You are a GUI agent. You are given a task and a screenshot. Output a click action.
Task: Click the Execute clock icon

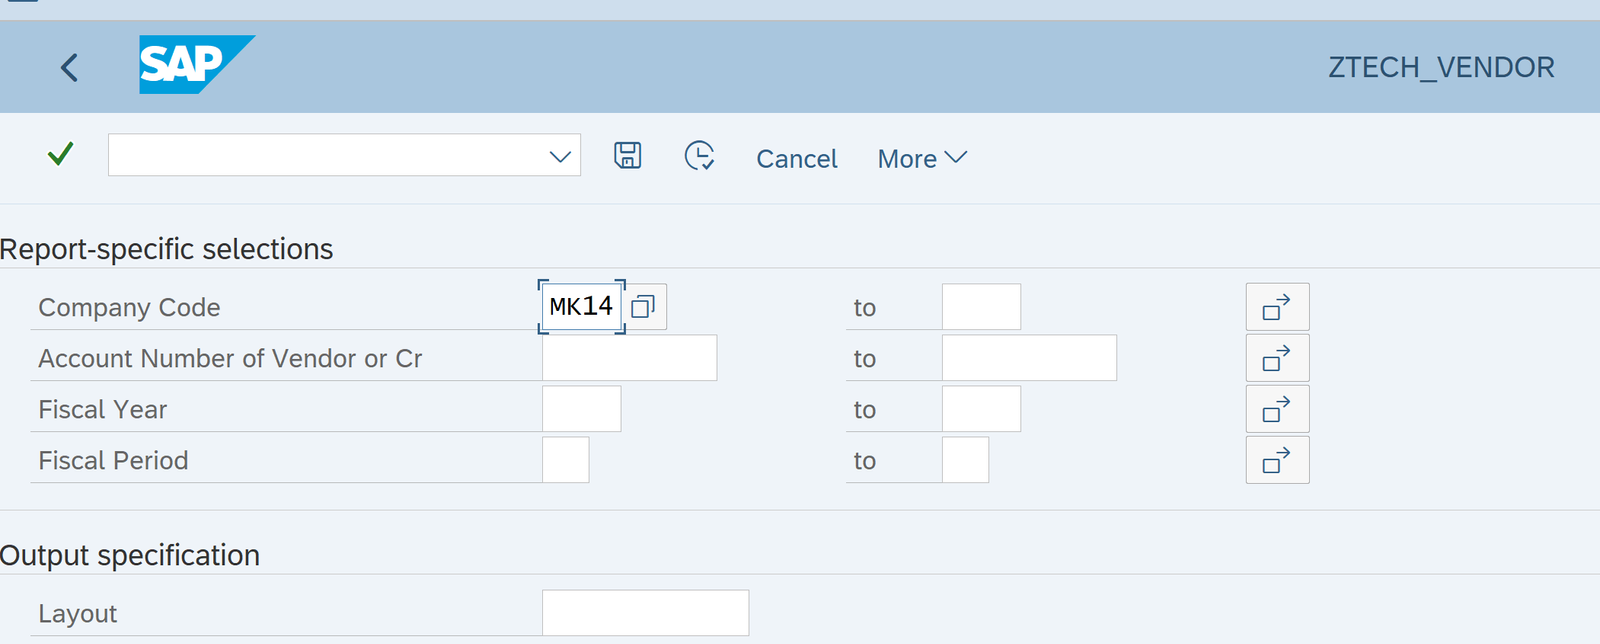point(699,156)
